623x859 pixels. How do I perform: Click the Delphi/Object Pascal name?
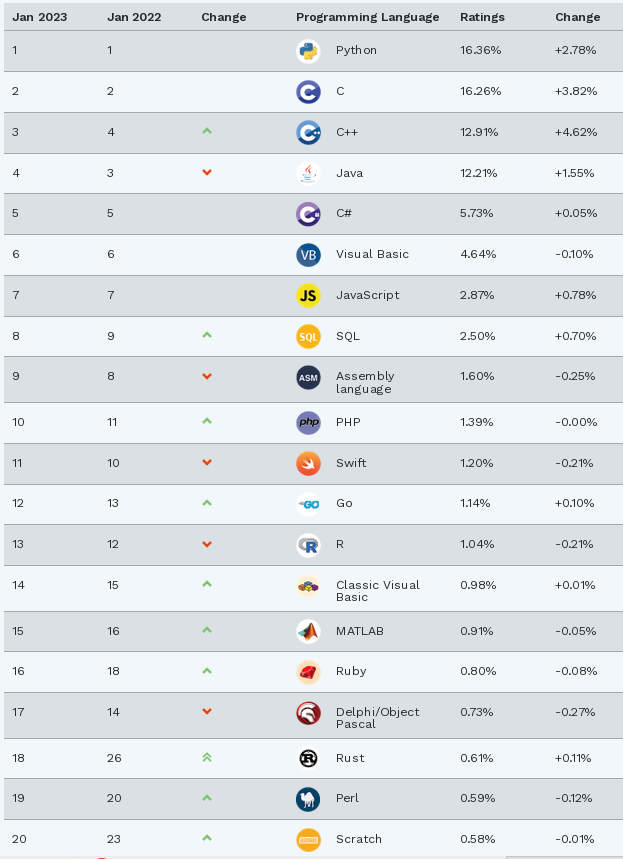[377, 718]
